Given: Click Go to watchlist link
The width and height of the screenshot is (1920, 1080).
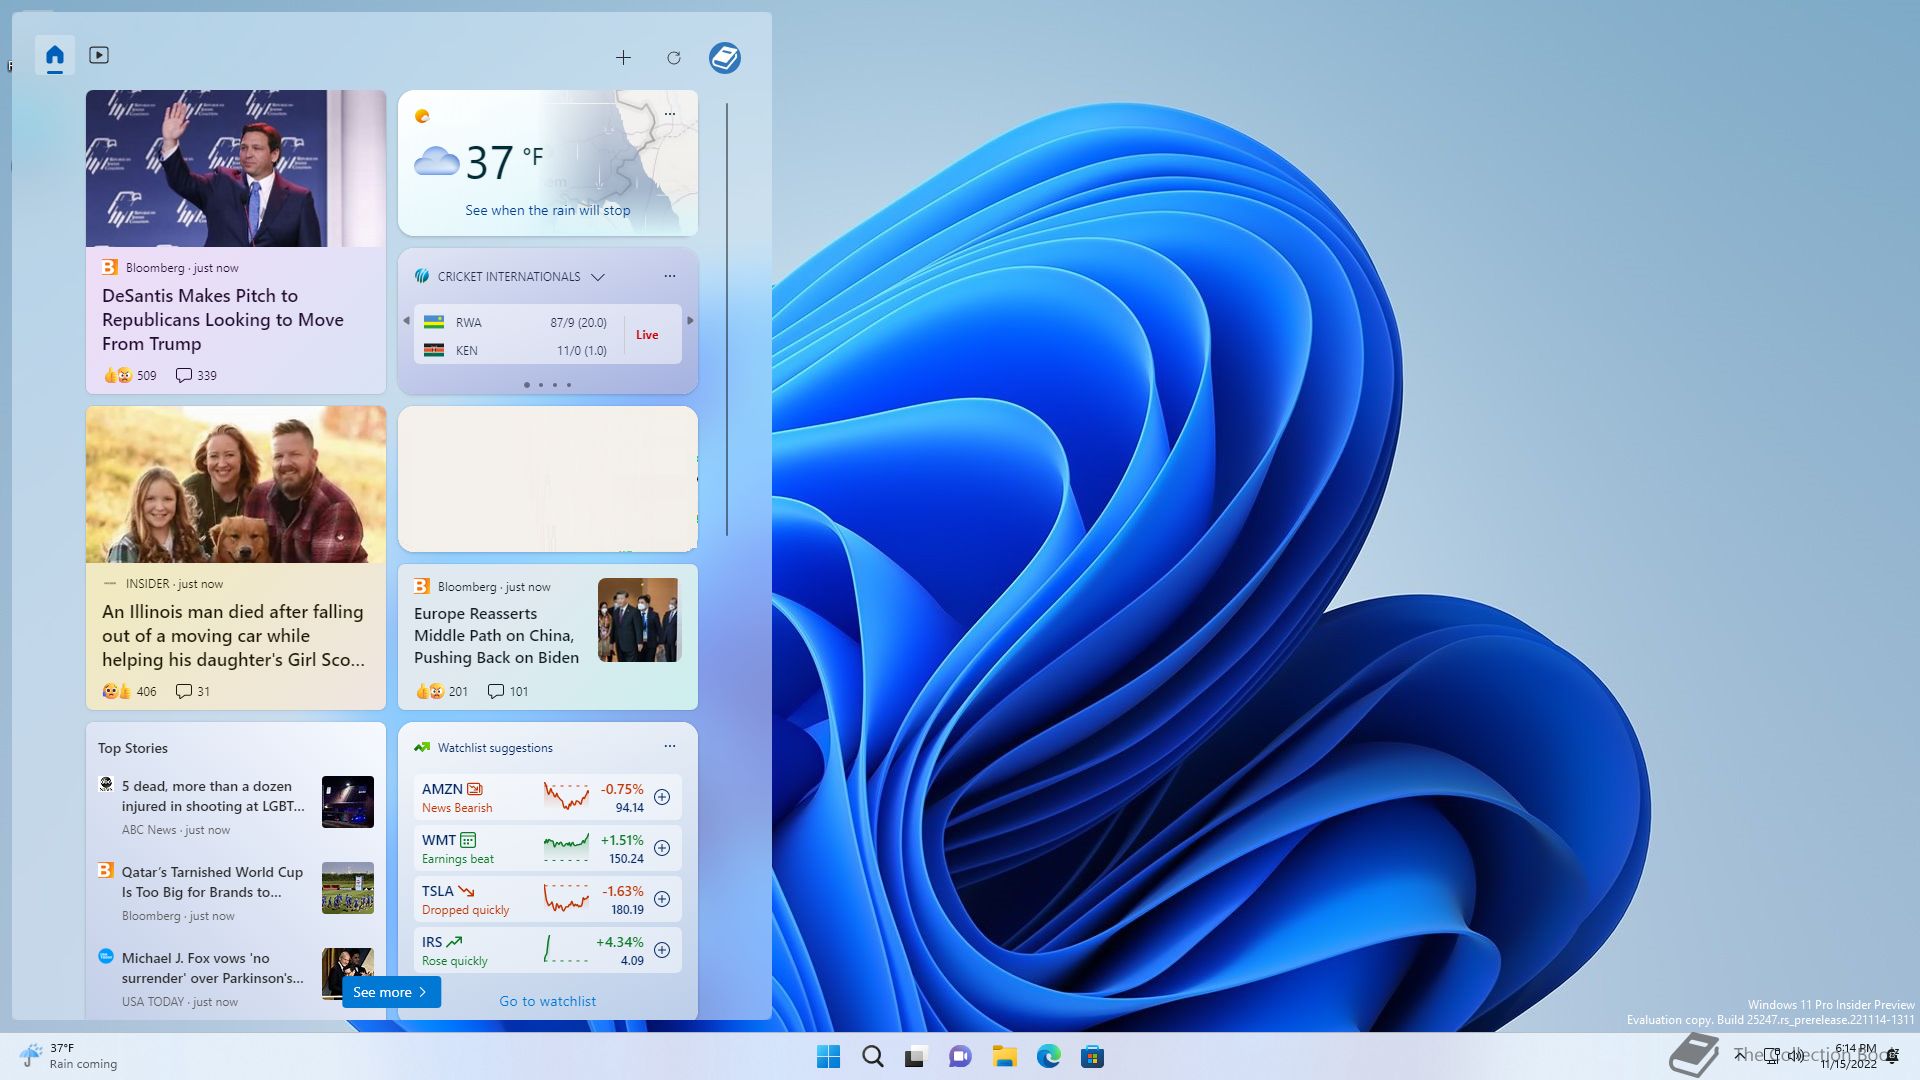Looking at the screenshot, I should pyautogui.click(x=547, y=1001).
